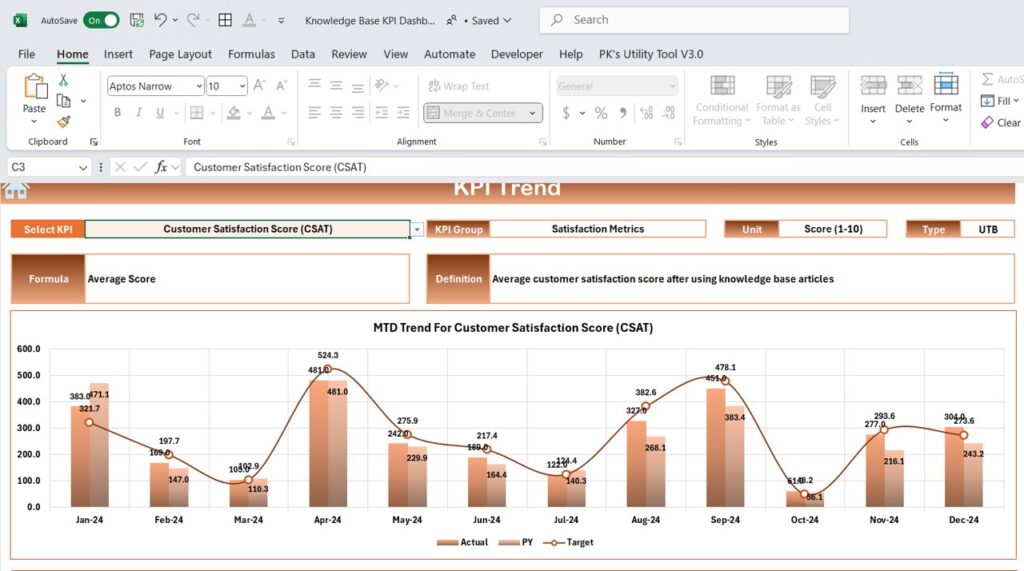Click the orientation text angle icon
This screenshot has width=1024, height=571.
click(382, 85)
